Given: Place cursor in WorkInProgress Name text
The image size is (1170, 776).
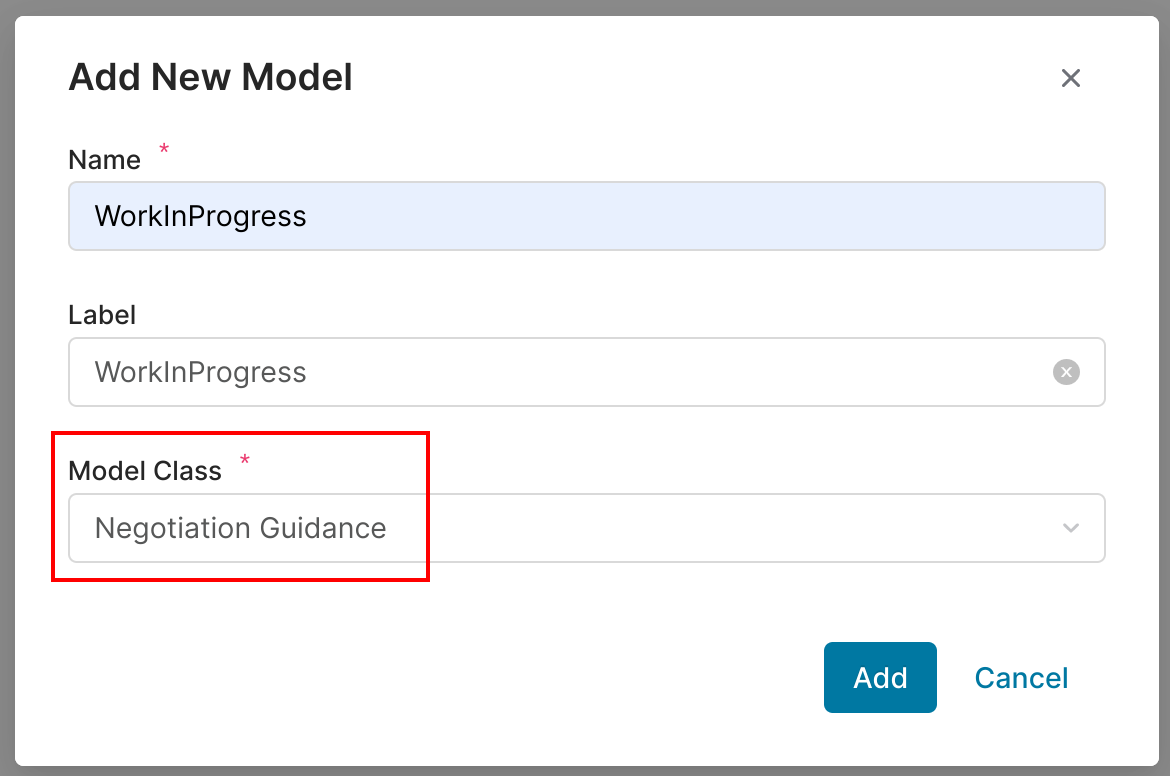Looking at the screenshot, I should click(x=200, y=216).
